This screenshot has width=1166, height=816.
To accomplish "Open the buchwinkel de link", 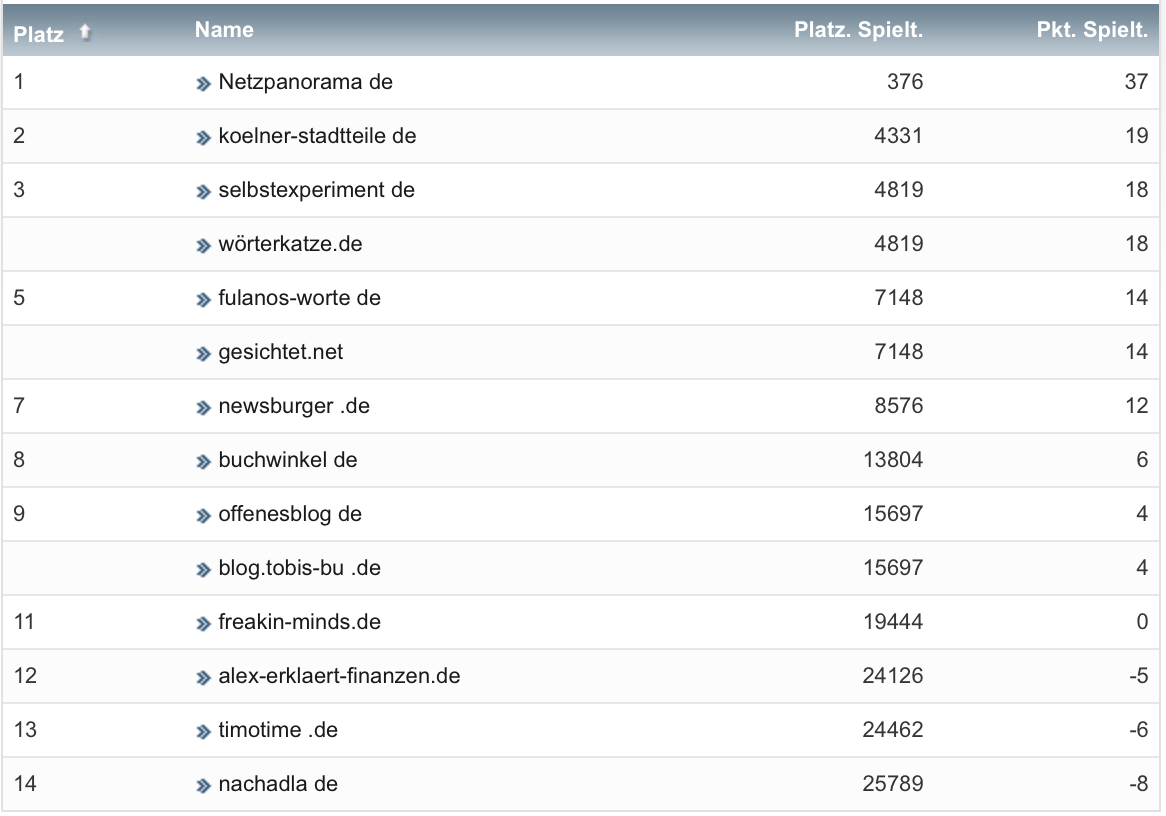I will 288,460.
